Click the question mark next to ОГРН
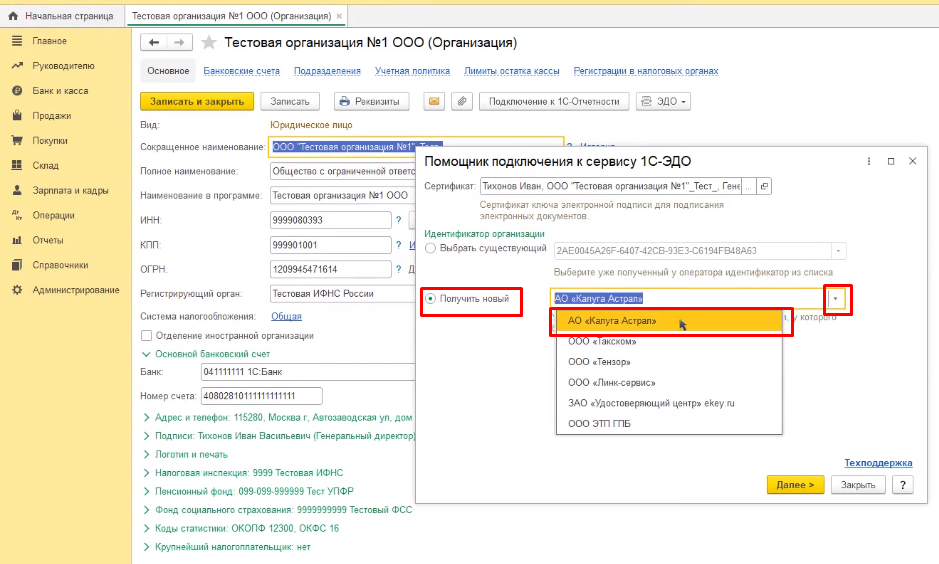 click(398, 269)
